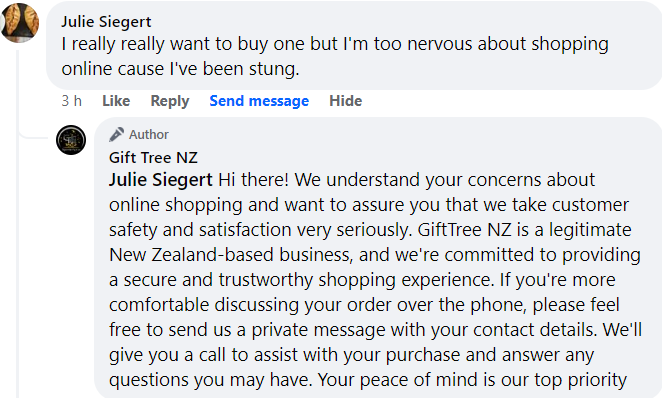The width and height of the screenshot is (662, 398).
Task: Hide Julie Siegert's comment
Action: 345,101
